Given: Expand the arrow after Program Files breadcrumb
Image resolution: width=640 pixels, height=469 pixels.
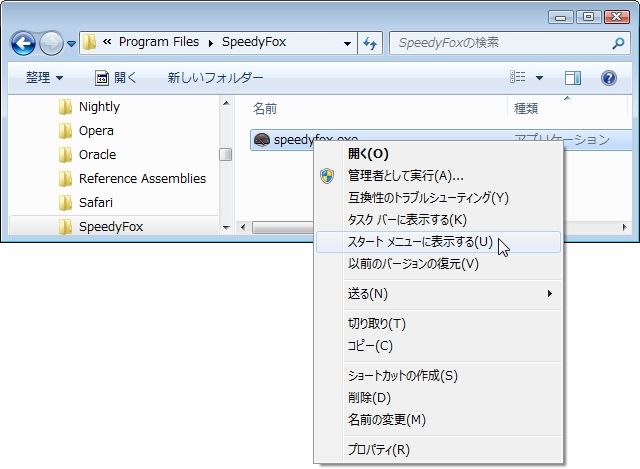Looking at the screenshot, I should pos(211,43).
